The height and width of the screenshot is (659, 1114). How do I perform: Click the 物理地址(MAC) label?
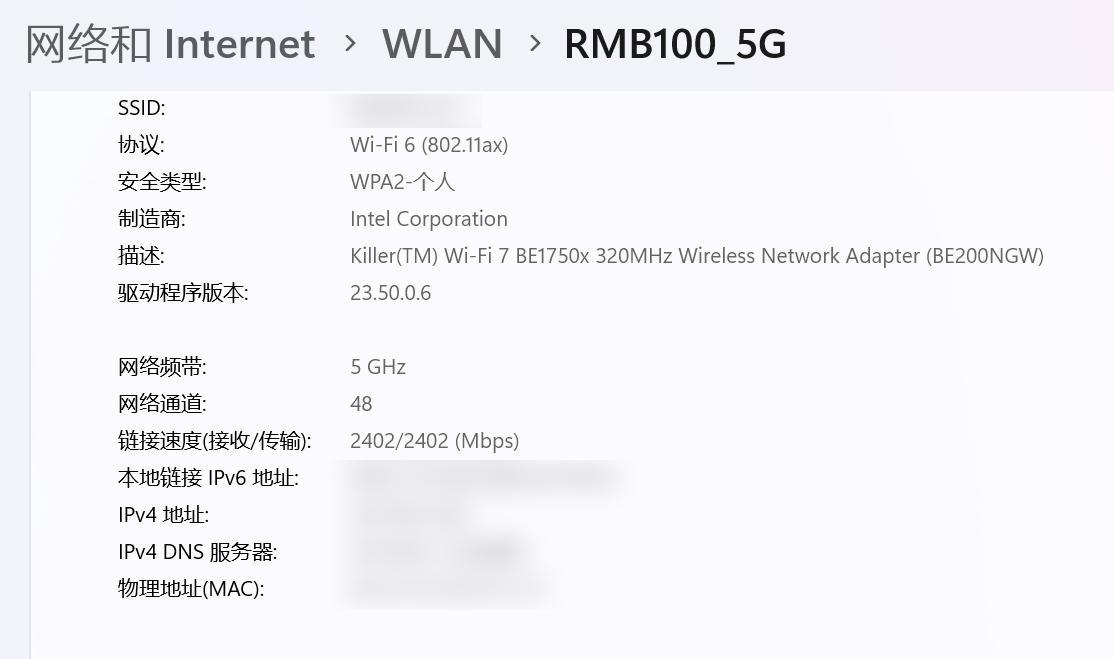pyautogui.click(x=191, y=589)
